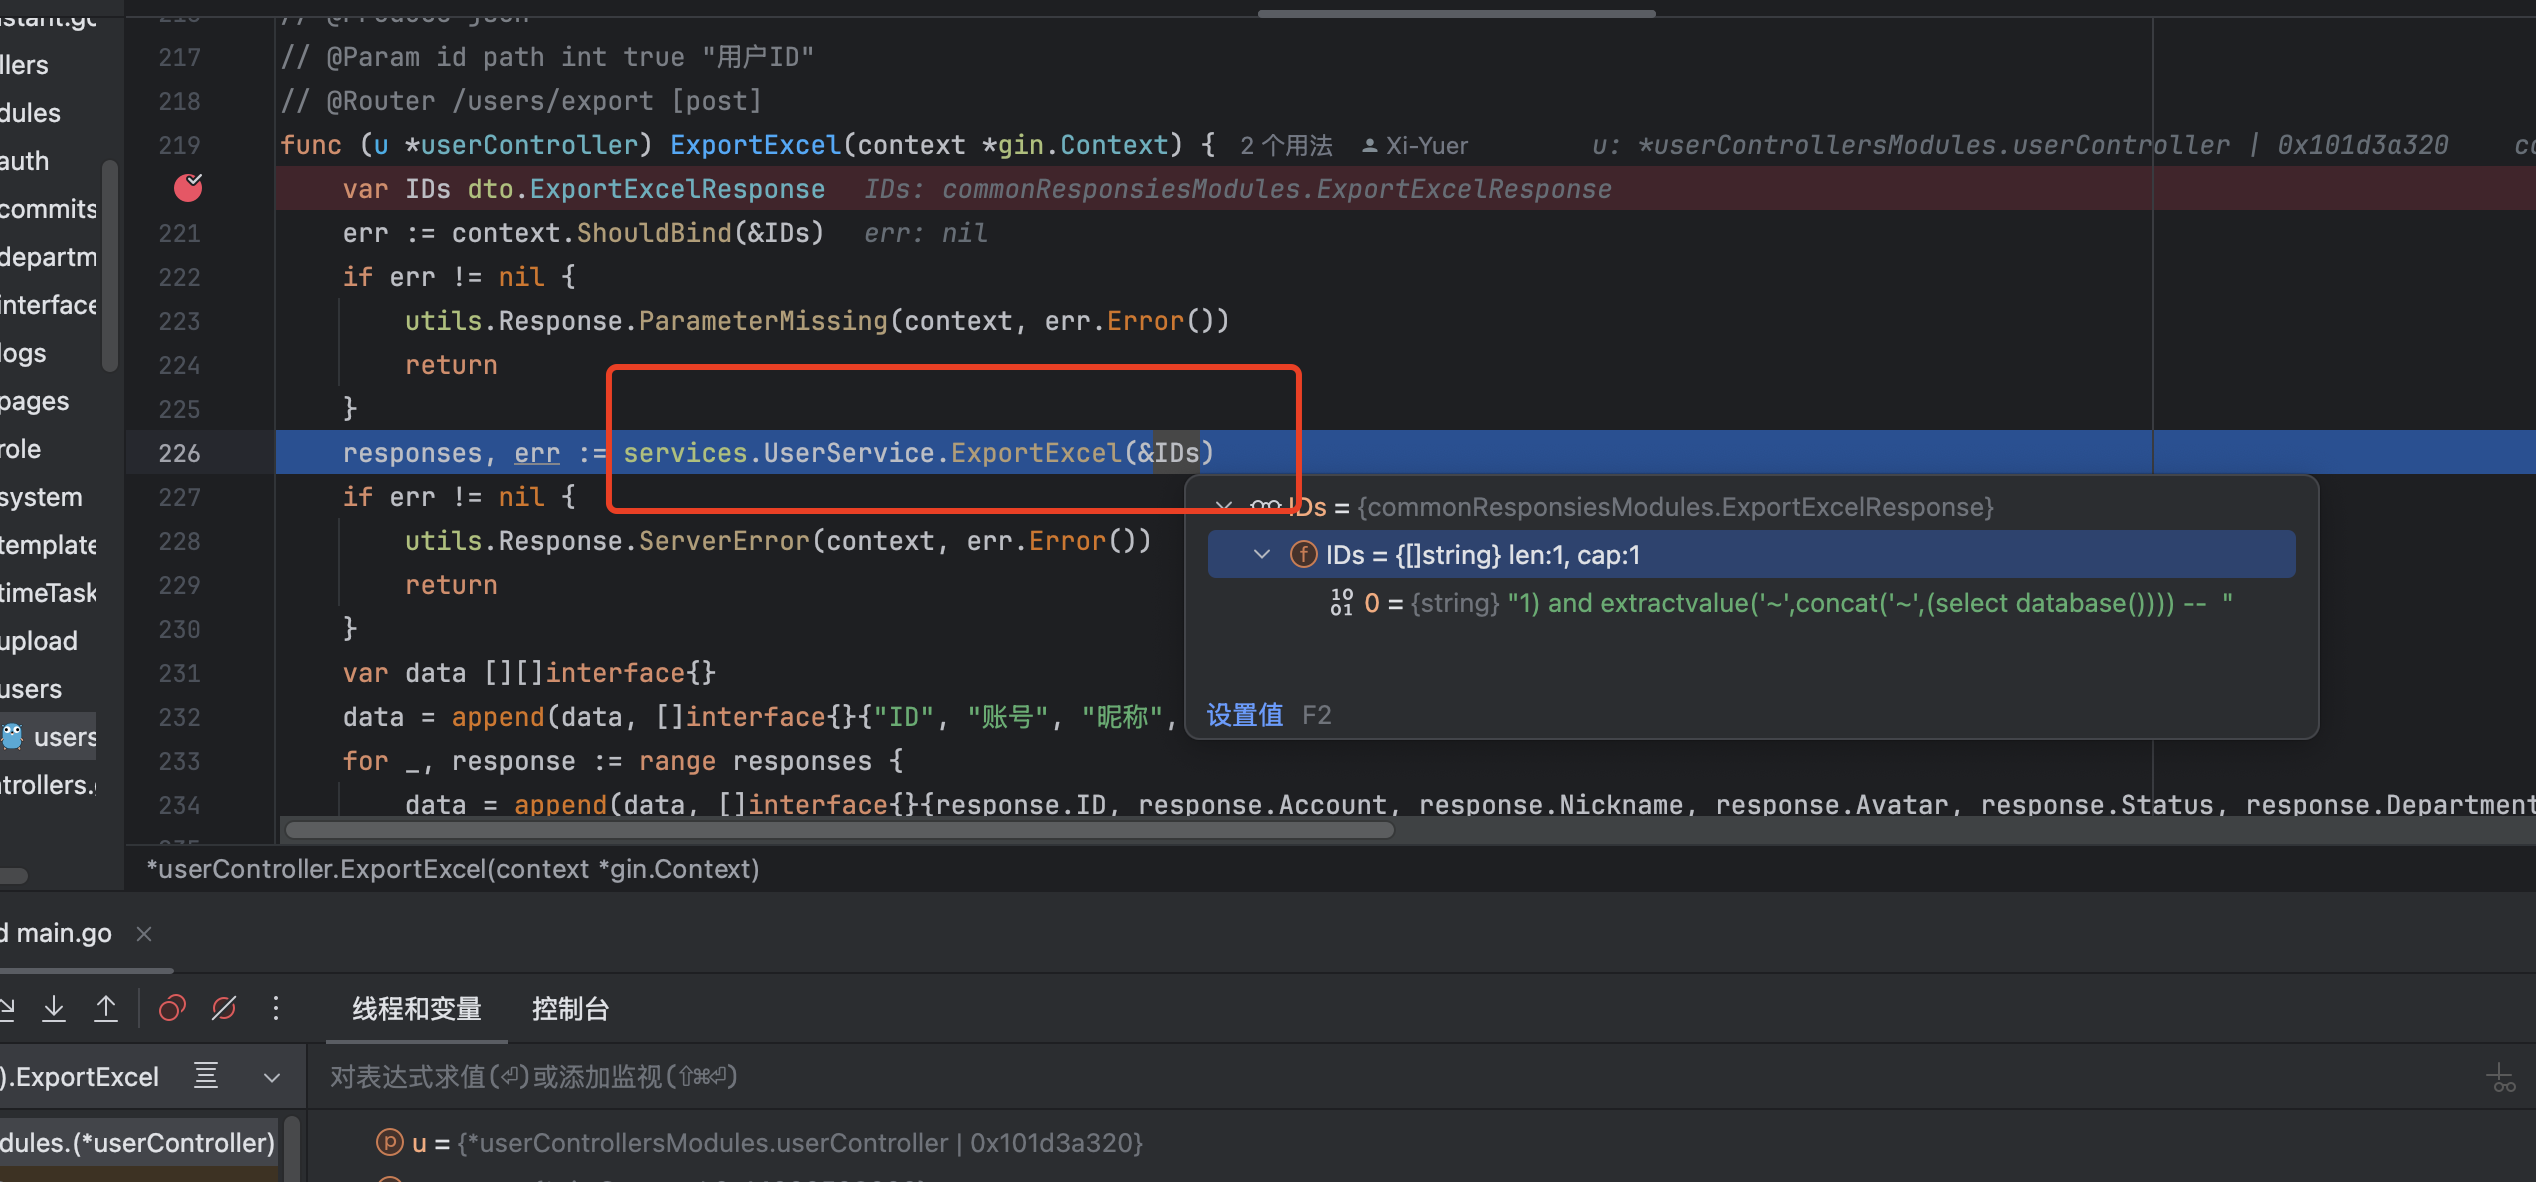The image size is (2536, 1182).
Task: Click the Xi-Yuer author annotation icon
Action: [1370, 146]
